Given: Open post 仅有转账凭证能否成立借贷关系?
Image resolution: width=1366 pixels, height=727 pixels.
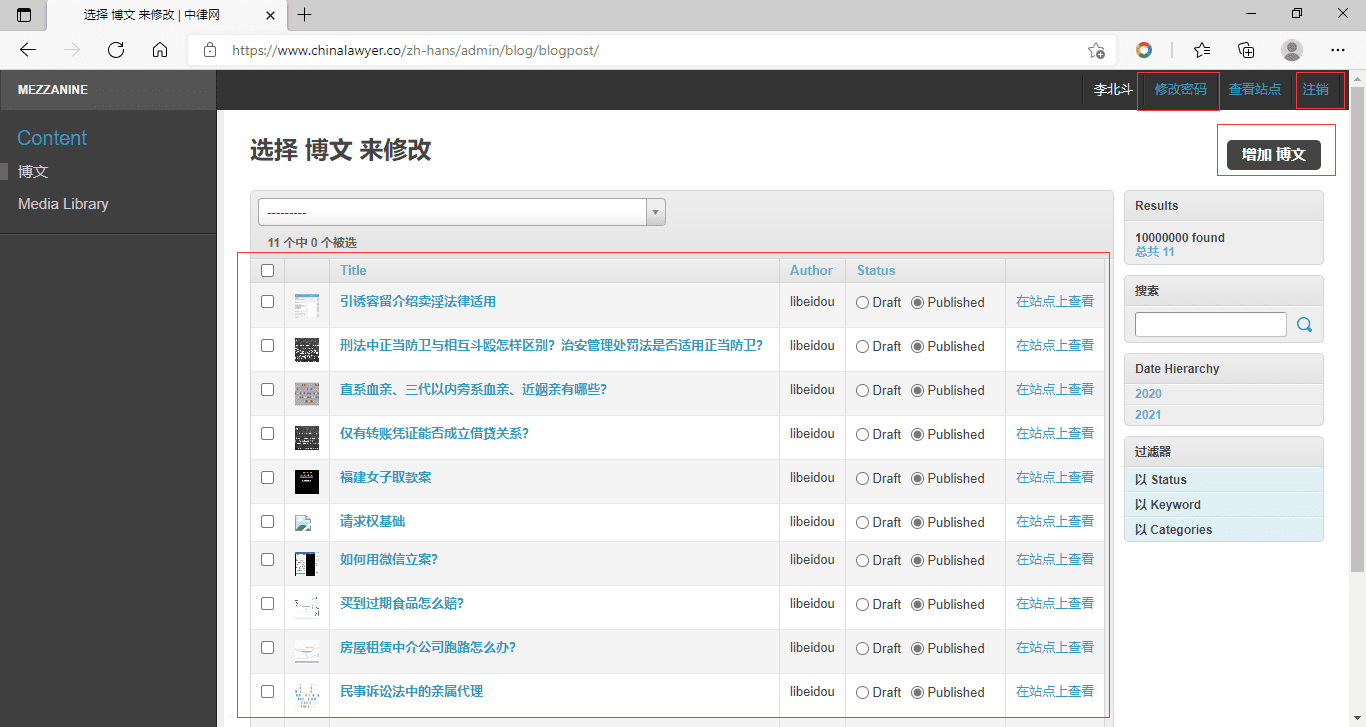Looking at the screenshot, I should tap(434, 433).
